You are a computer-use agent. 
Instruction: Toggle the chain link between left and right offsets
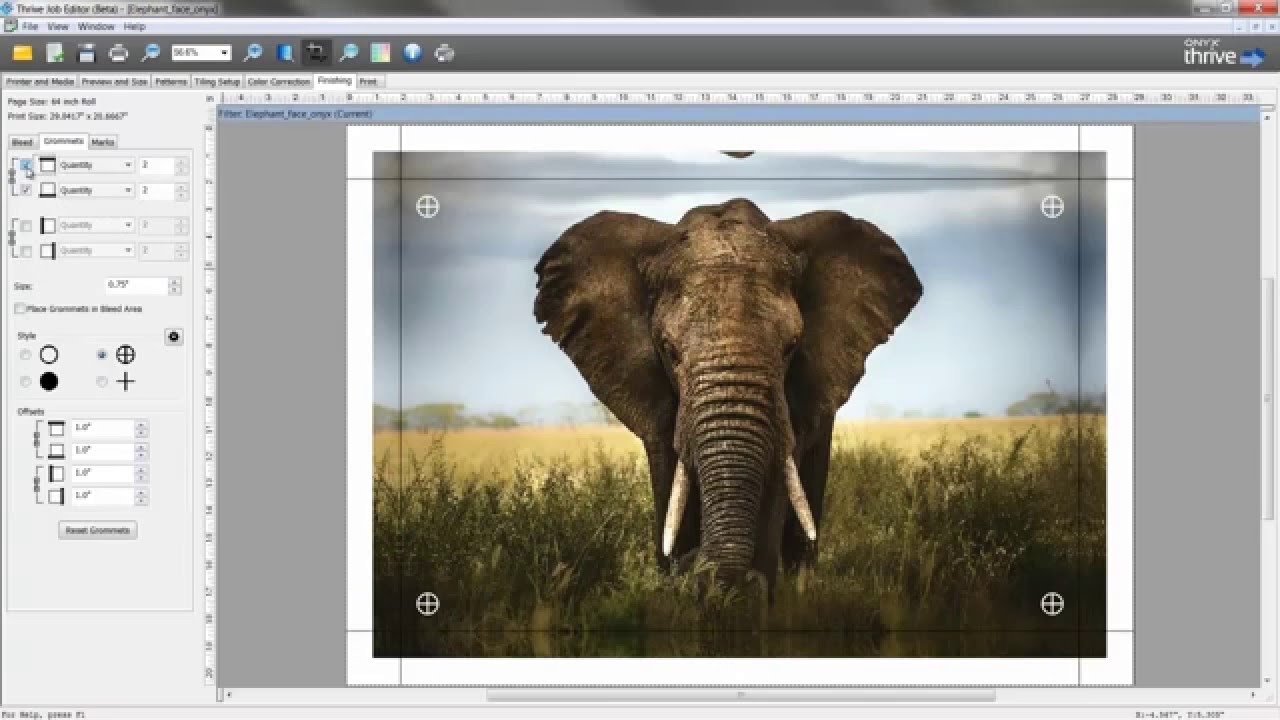tap(37, 484)
